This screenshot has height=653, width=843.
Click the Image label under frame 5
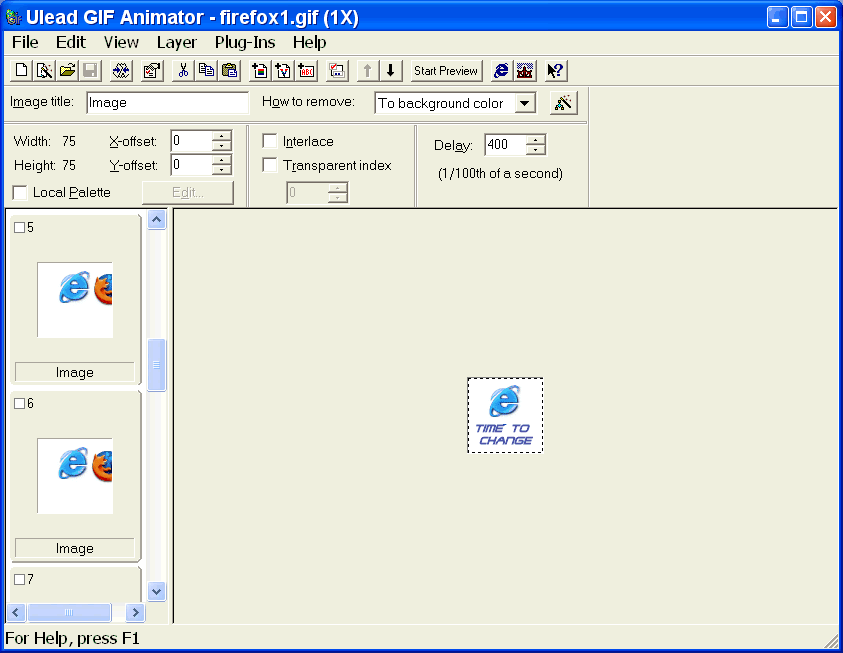point(75,372)
